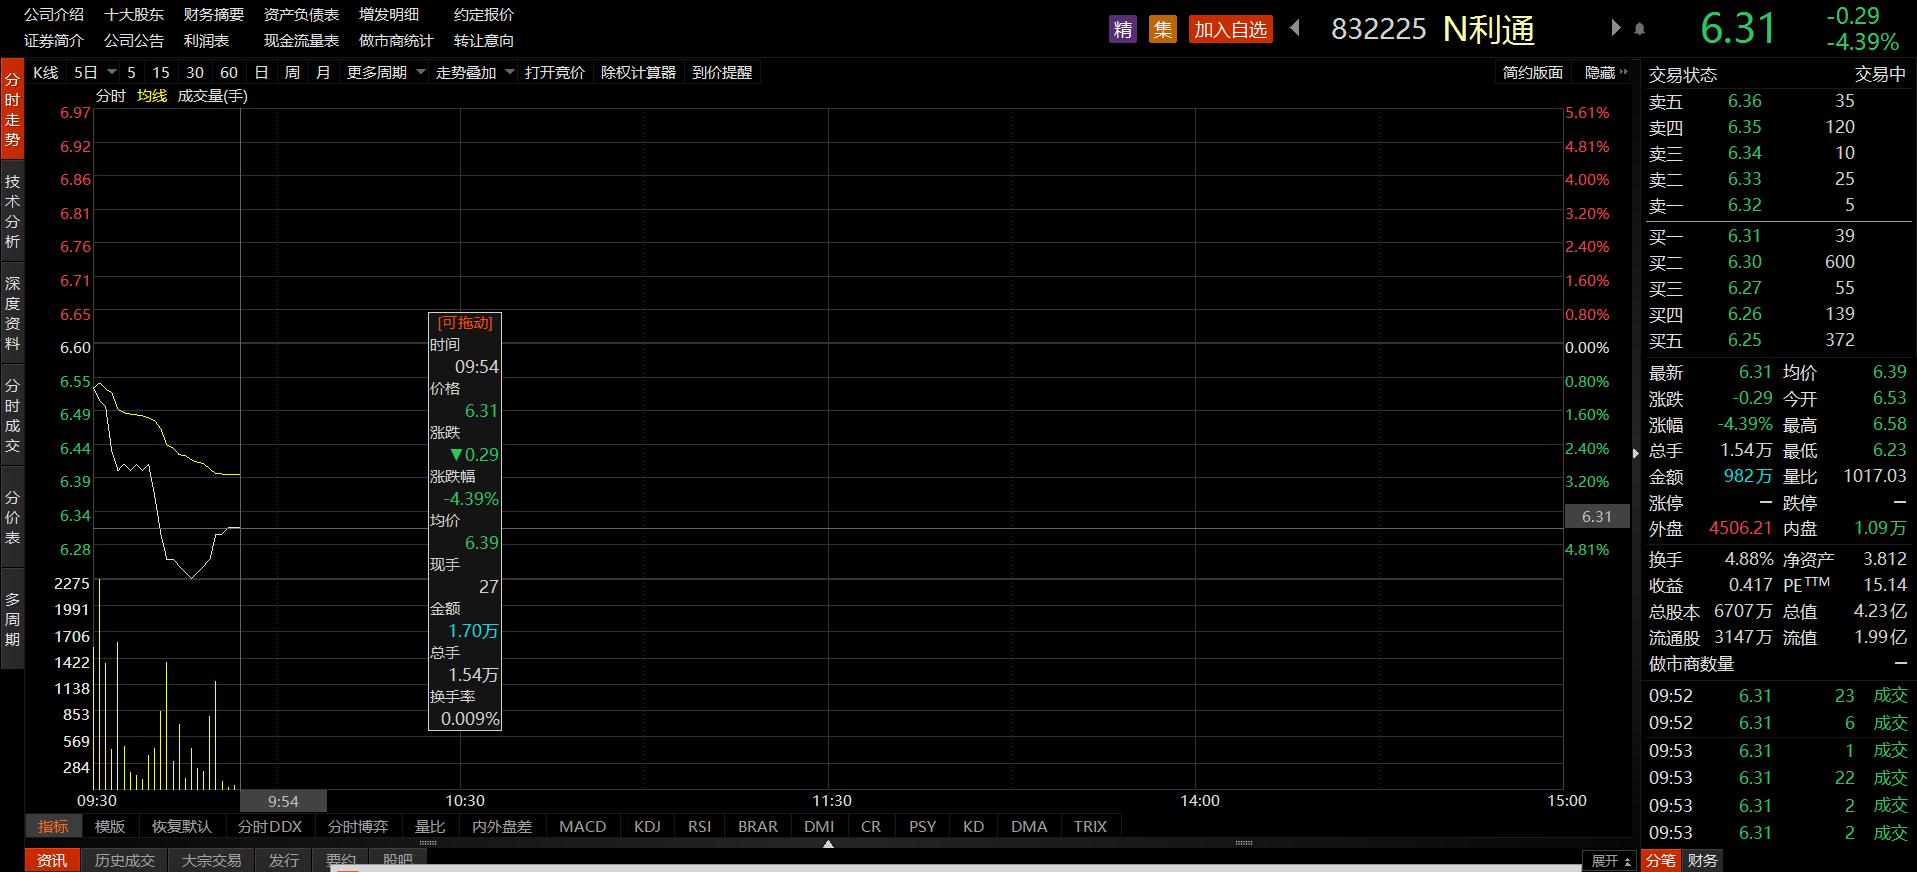Image resolution: width=1917 pixels, height=872 pixels.
Task: Click the 展开 expand control
Action: click(1611, 860)
